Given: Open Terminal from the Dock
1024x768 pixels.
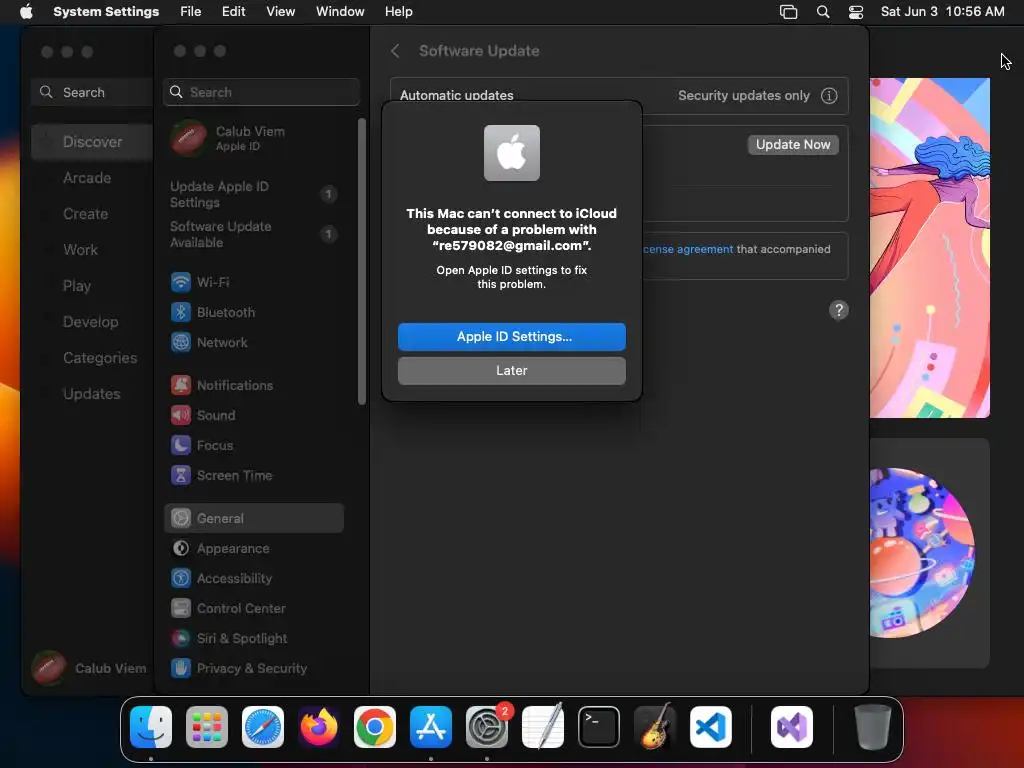Looking at the screenshot, I should [x=599, y=727].
